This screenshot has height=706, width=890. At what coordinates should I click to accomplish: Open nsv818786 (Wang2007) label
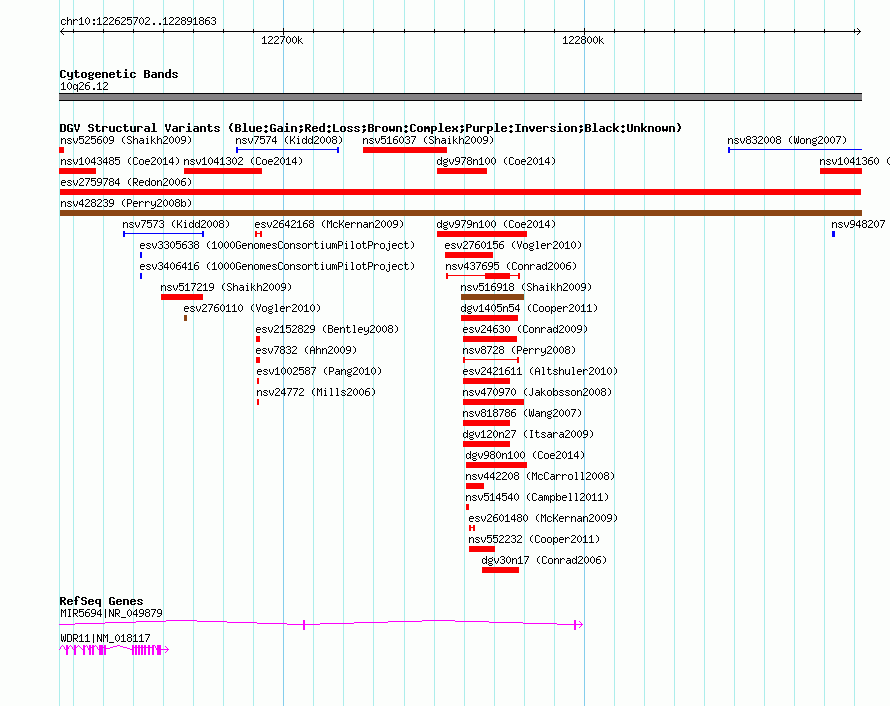[522, 413]
